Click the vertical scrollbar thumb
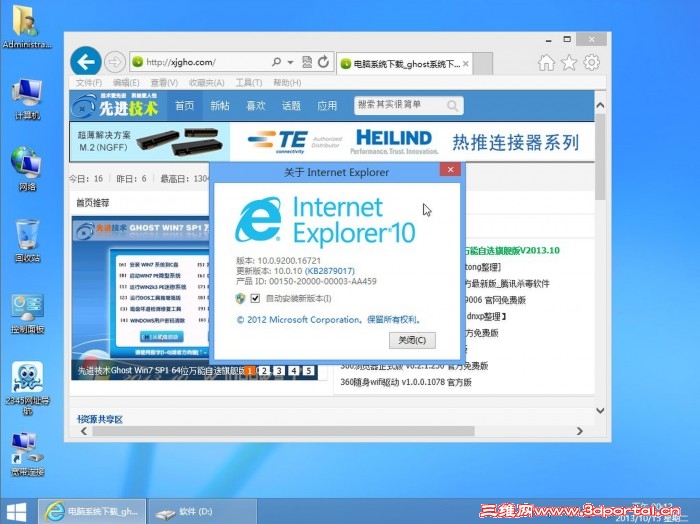 (600, 158)
